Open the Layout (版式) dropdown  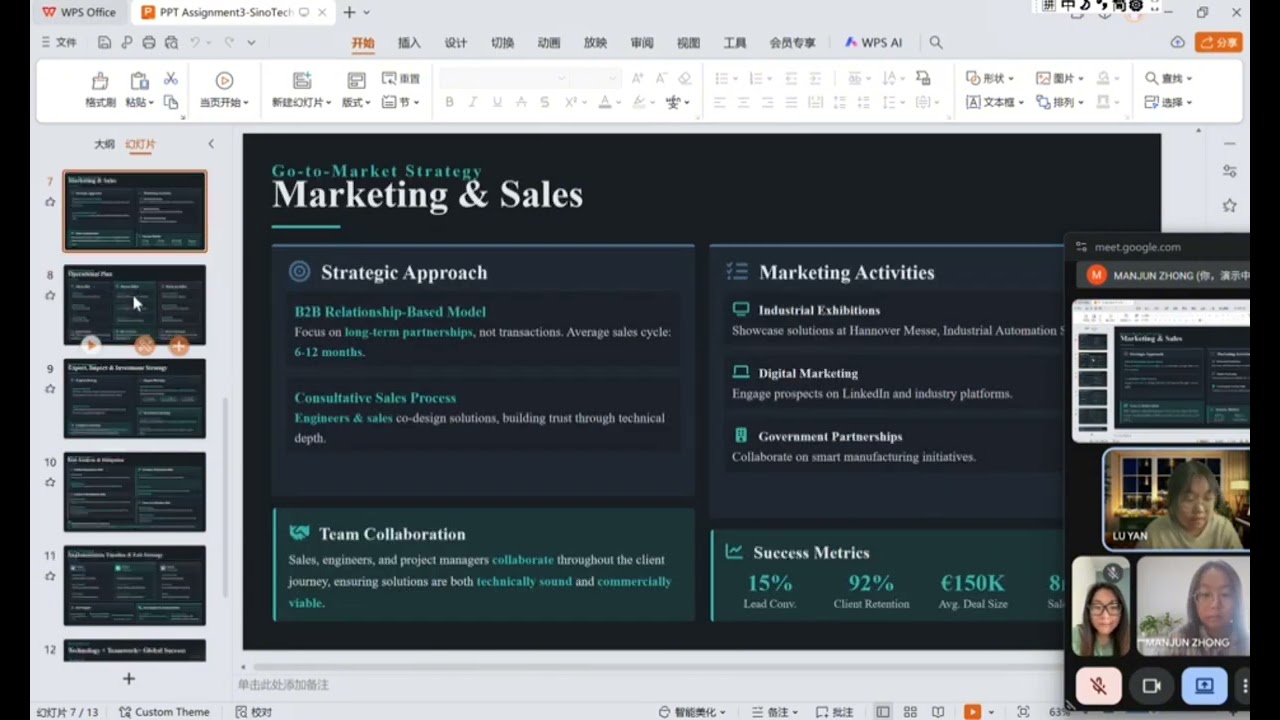coord(356,102)
